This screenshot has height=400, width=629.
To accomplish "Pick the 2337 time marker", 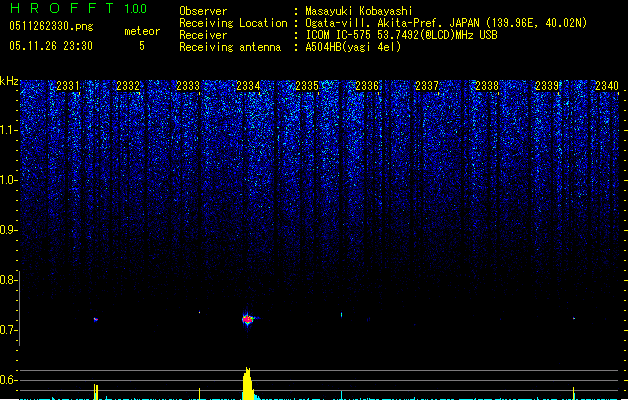I will (427, 87).
